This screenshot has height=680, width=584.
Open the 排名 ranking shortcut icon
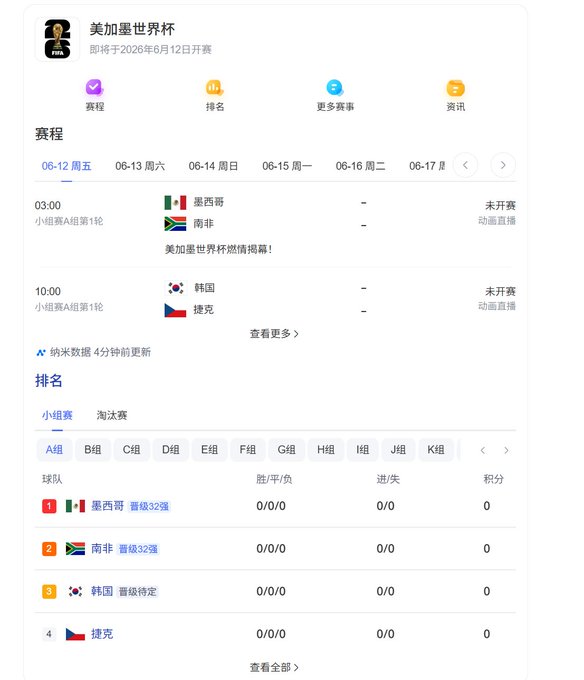click(215, 88)
